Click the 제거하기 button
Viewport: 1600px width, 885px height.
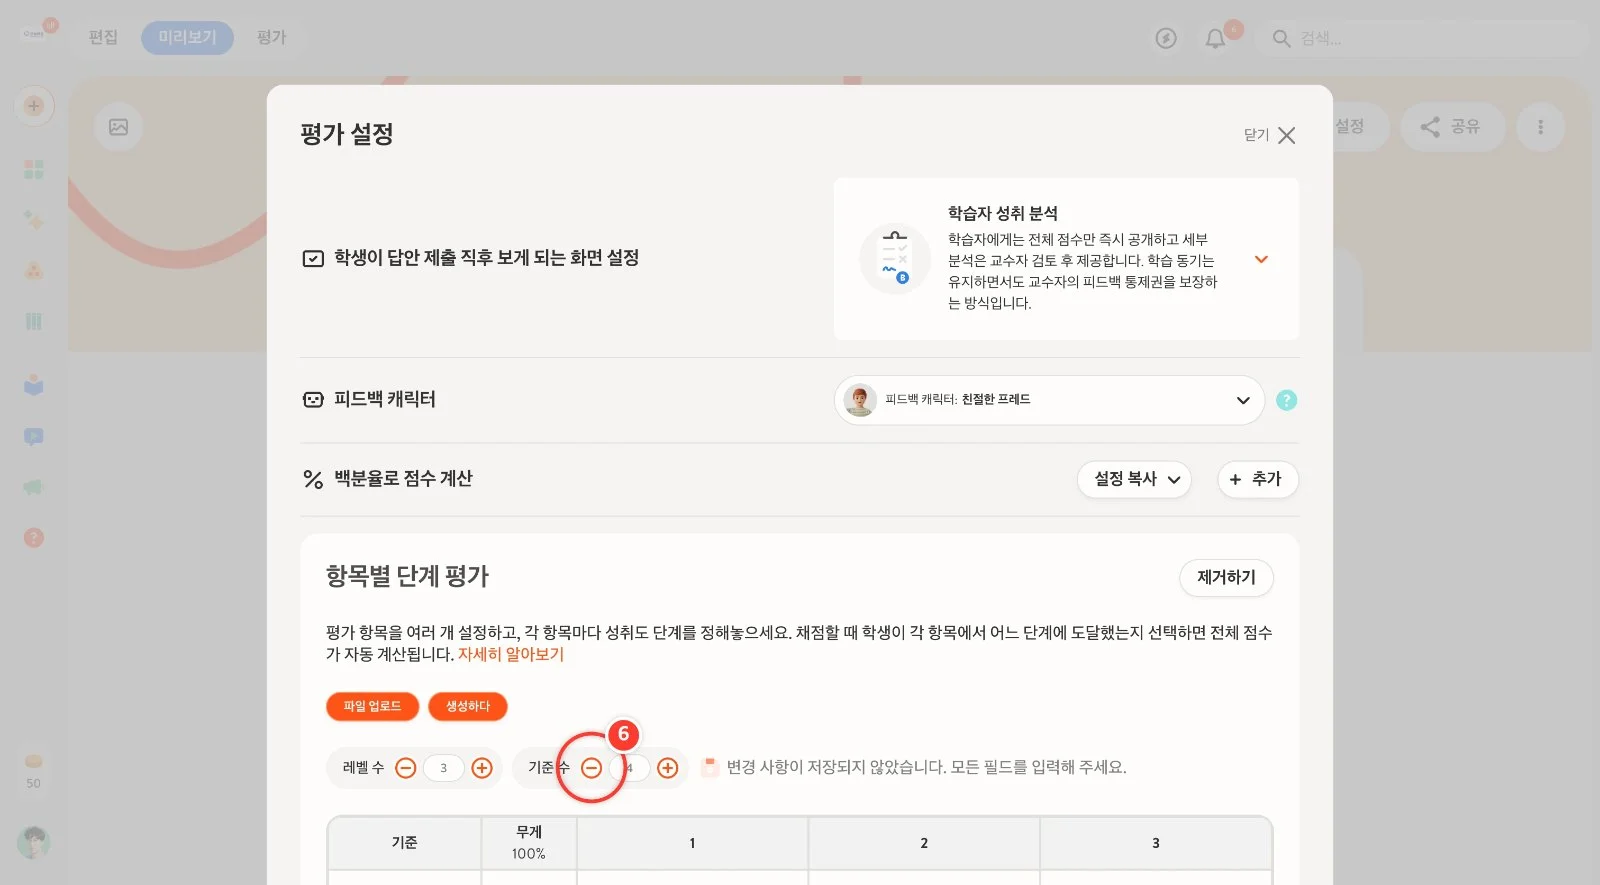[x=1226, y=577]
